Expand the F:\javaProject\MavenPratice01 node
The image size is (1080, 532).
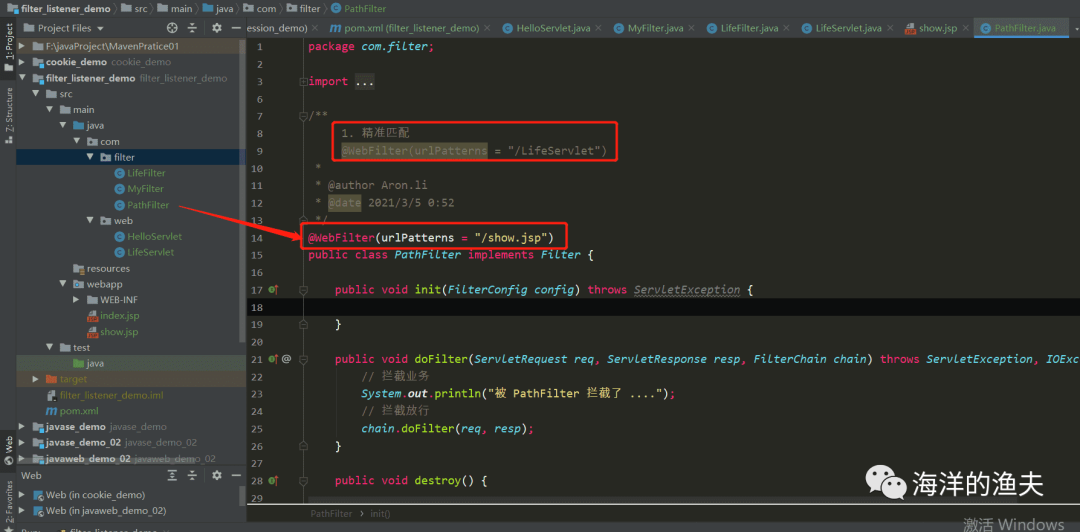[x=23, y=46]
